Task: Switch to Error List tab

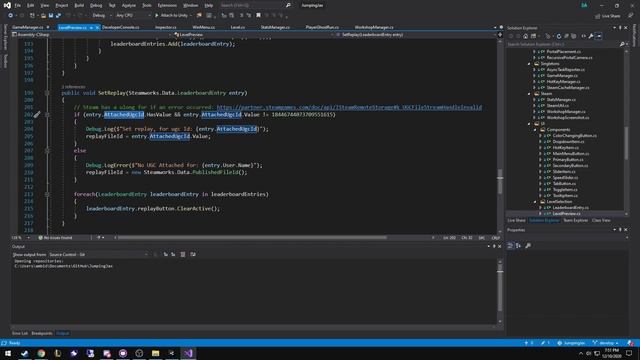Action: 20,333
